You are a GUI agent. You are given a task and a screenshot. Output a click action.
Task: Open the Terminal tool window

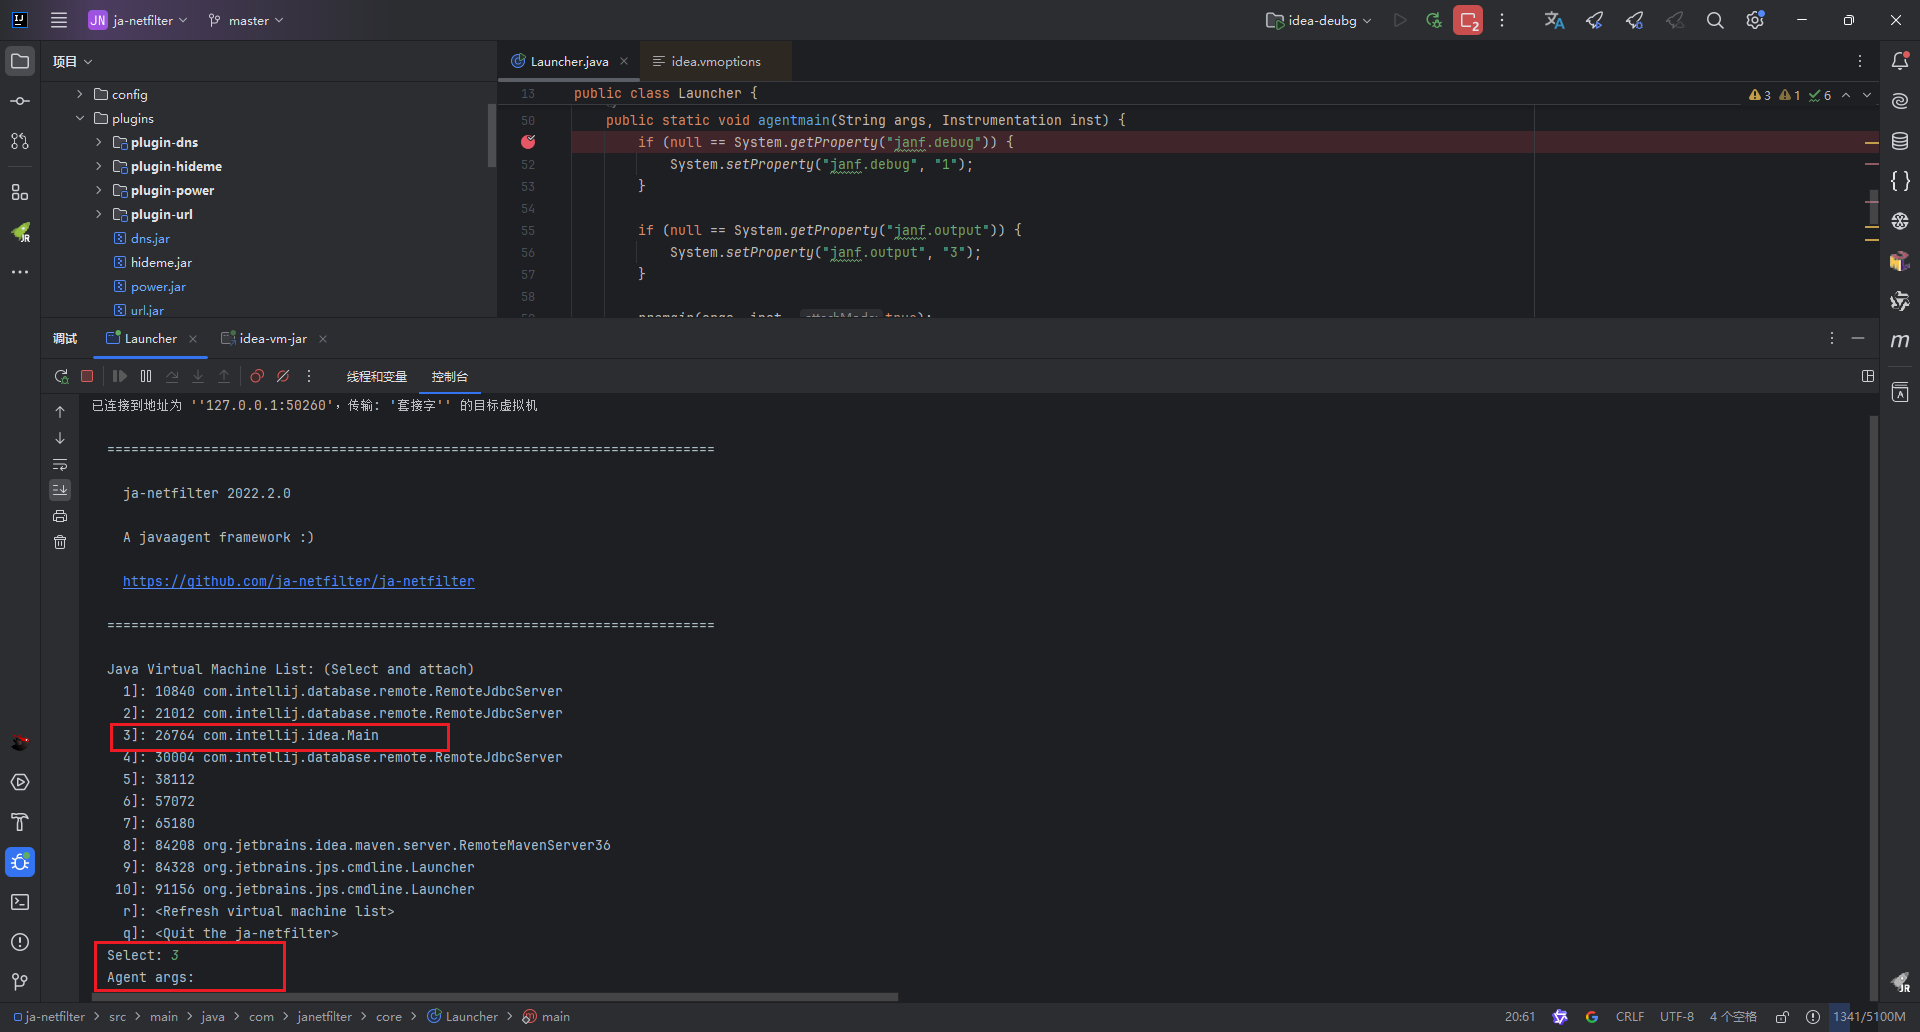(20, 902)
